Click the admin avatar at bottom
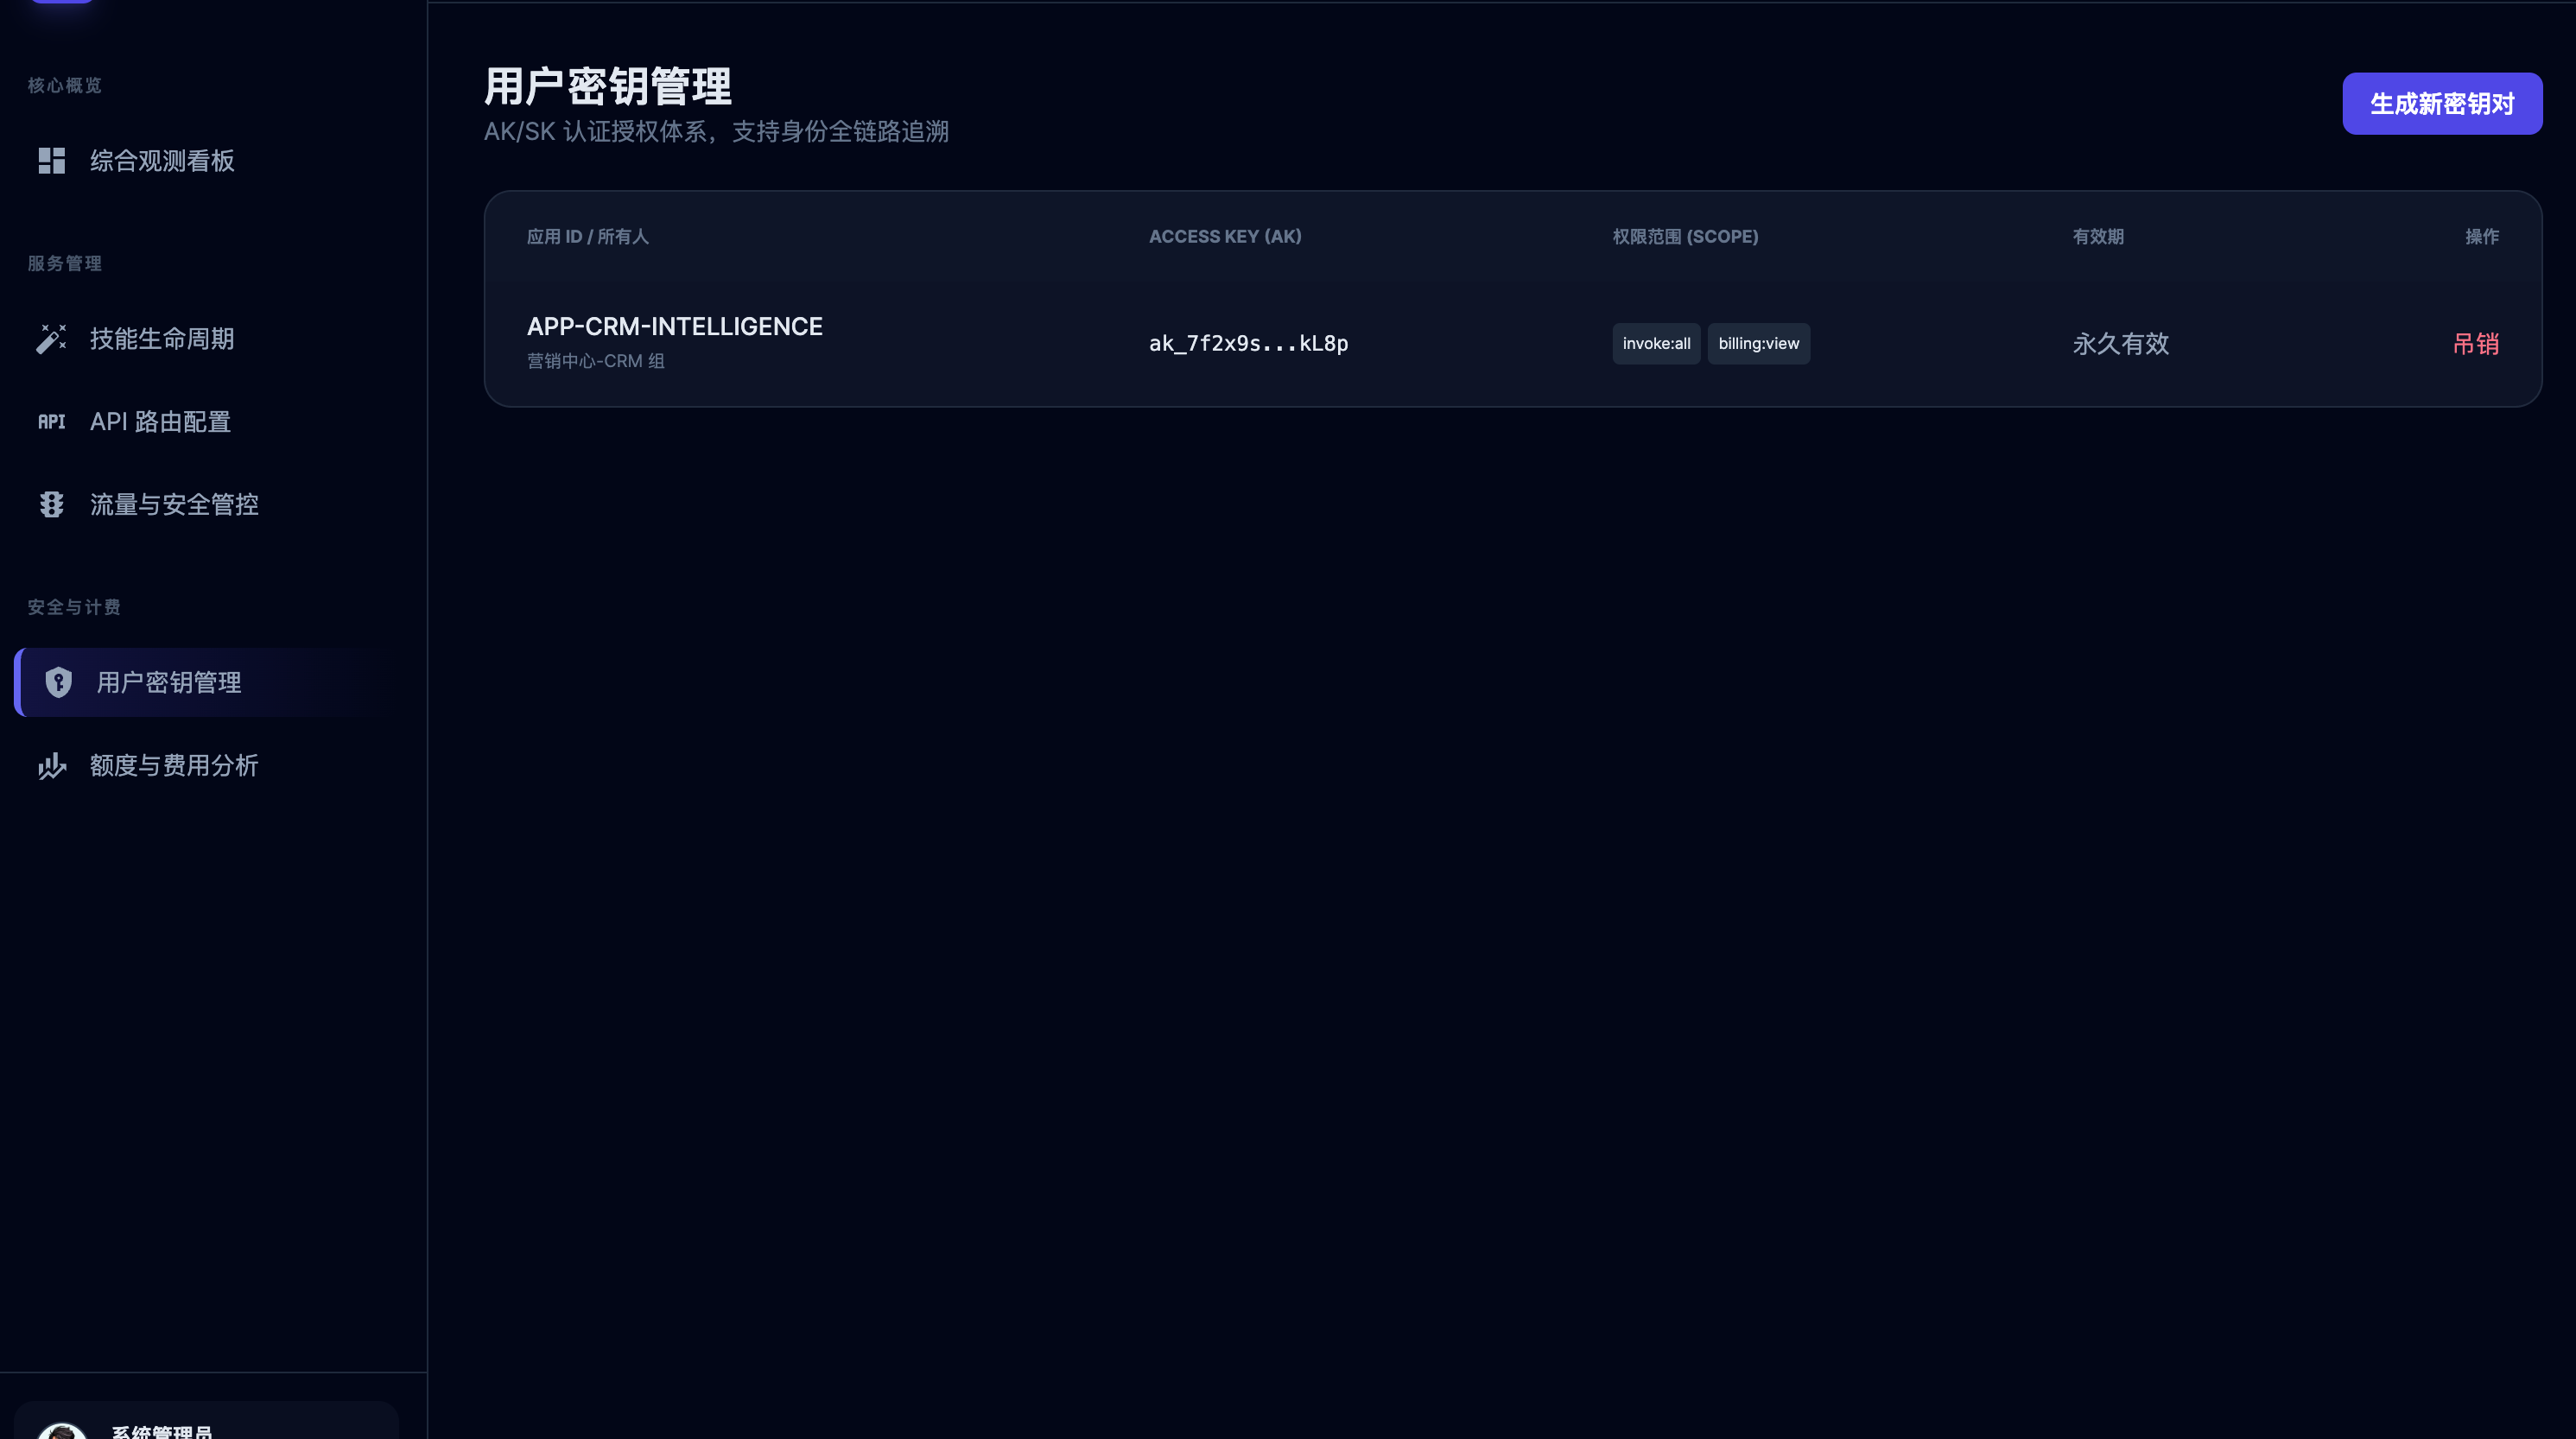The width and height of the screenshot is (2576, 1439). coord(62,1432)
